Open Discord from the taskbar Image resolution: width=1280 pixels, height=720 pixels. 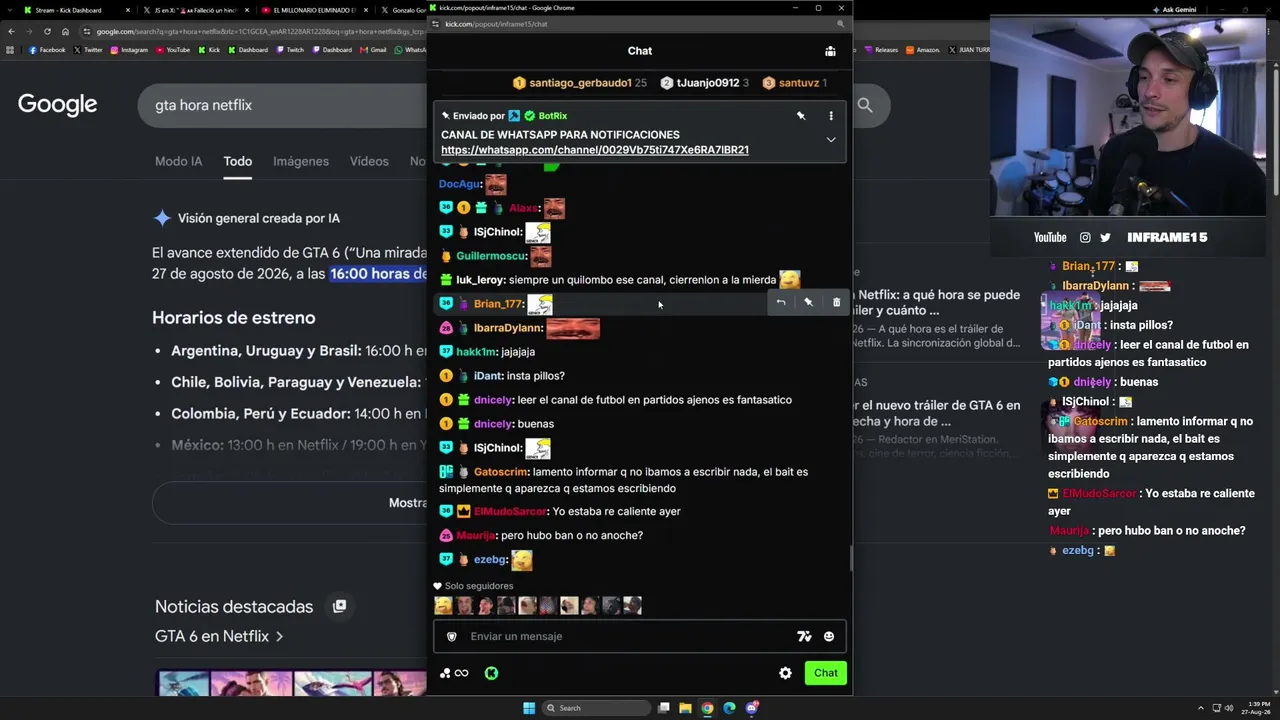pyautogui.click(x=752, y=708)
